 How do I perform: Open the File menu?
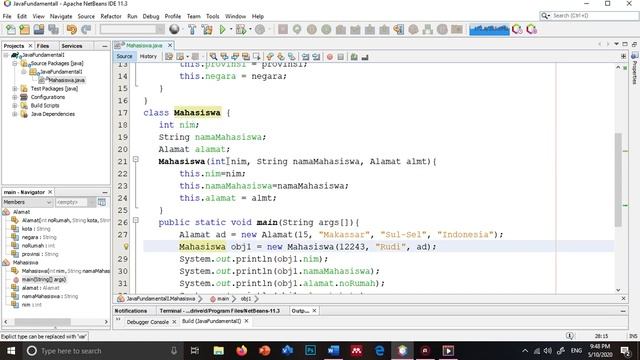[7, 16]
